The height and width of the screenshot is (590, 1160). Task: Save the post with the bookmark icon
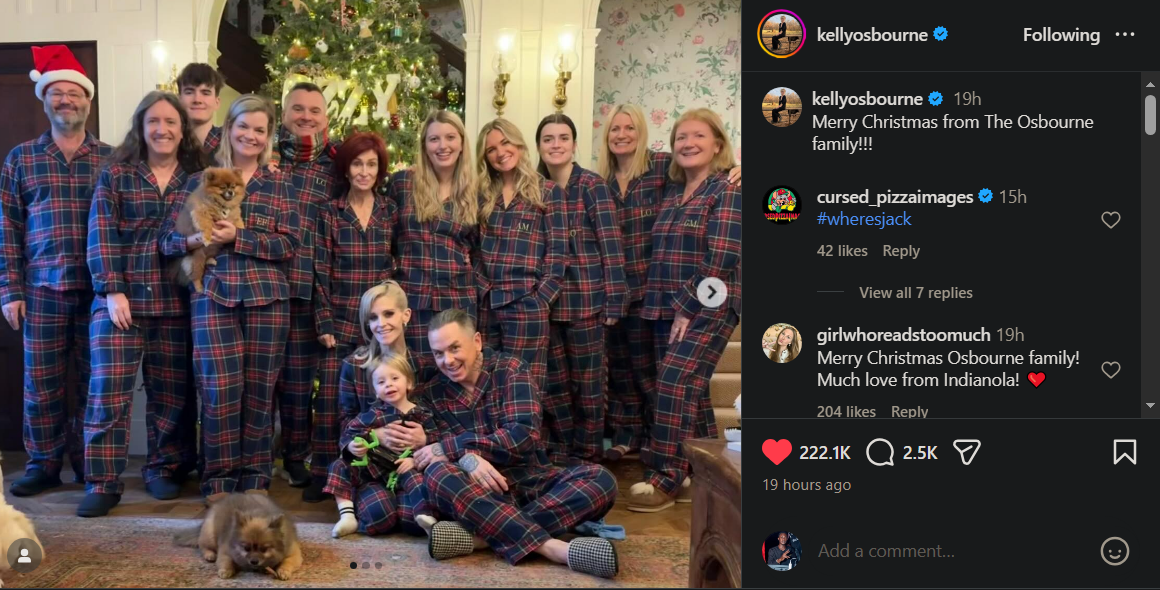1124,453
